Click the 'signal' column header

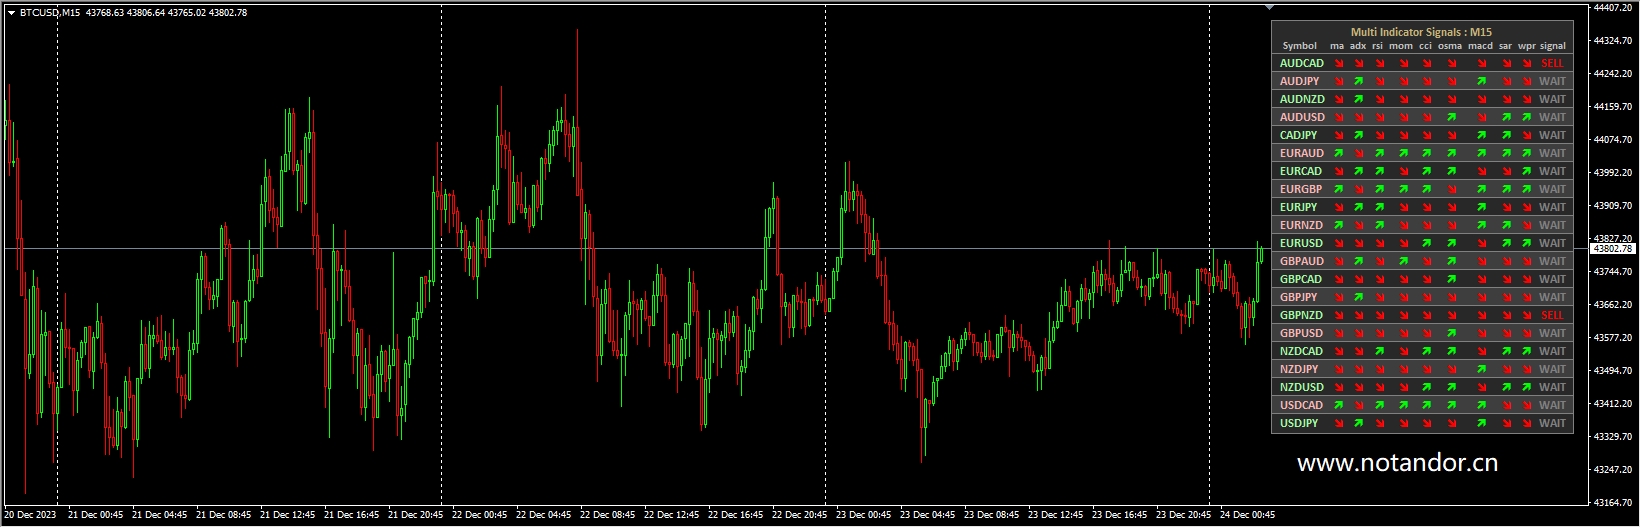pyautogui.click(x=1553, y=46)
